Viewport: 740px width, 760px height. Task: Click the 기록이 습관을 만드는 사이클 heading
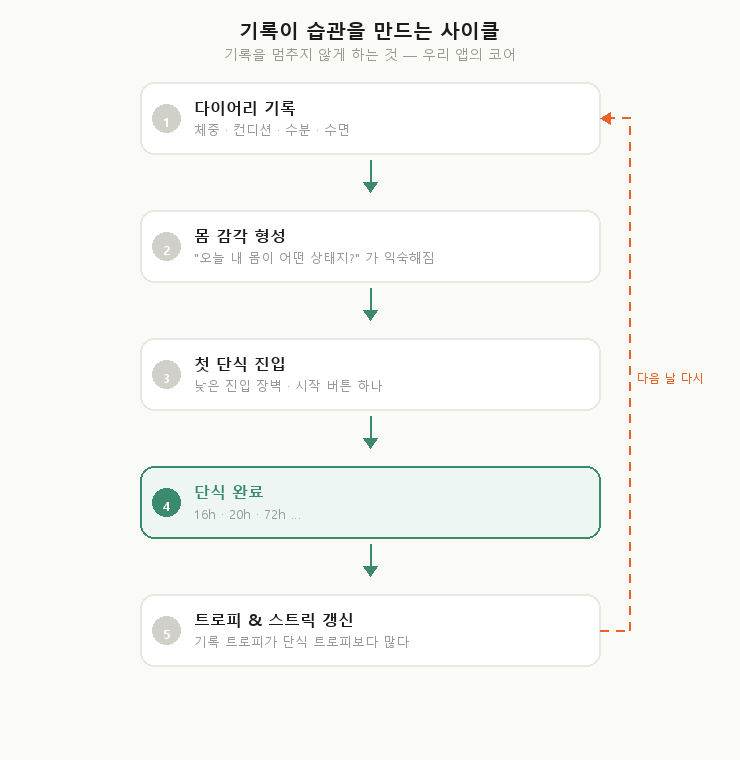[x=370, y=31]
